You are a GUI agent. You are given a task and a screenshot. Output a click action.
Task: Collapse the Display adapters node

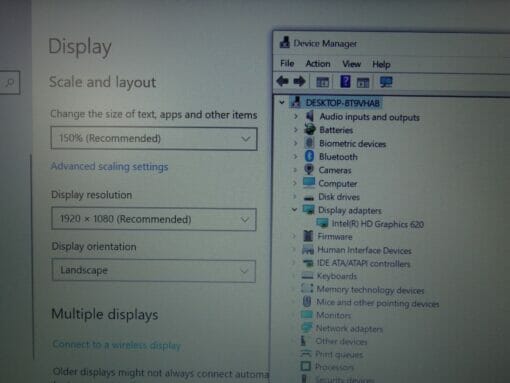tap(294, 210)
